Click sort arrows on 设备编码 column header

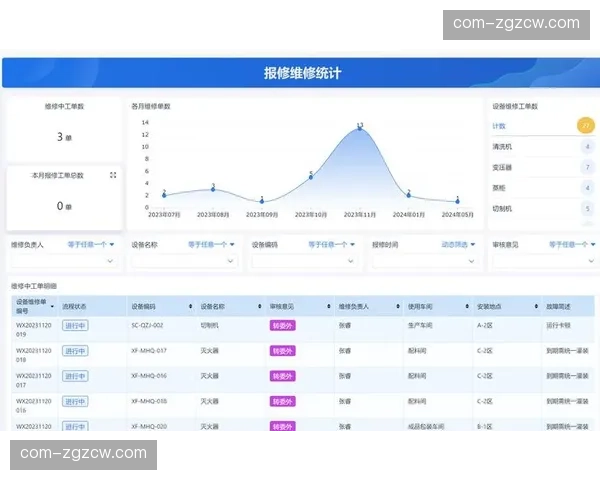[191, 307]
